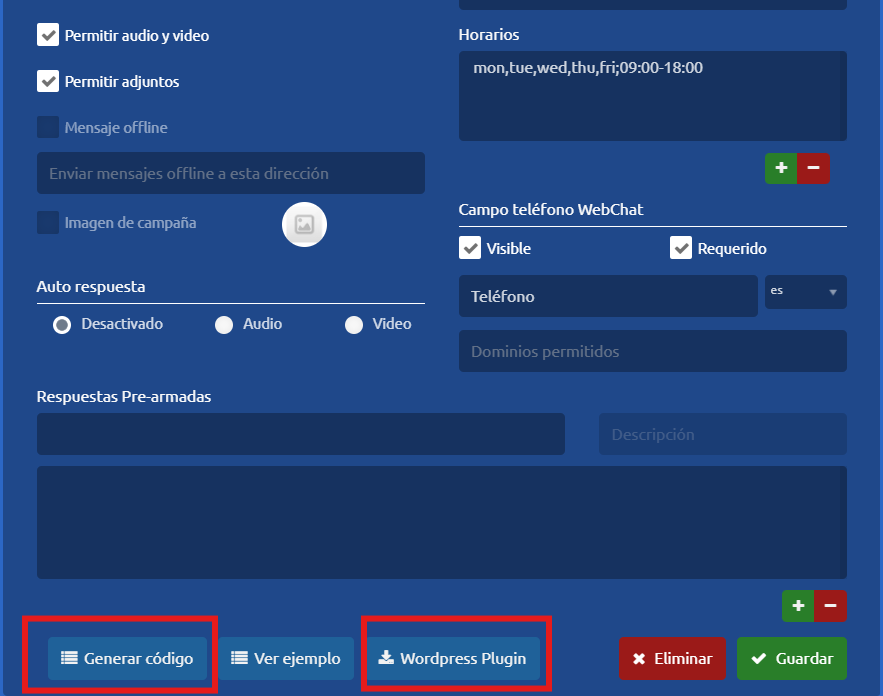Image resolution: width=883 pixels, height=696 pixels.
Task: Enable the Mensaje offline checkbox
Action: [48, 127]
